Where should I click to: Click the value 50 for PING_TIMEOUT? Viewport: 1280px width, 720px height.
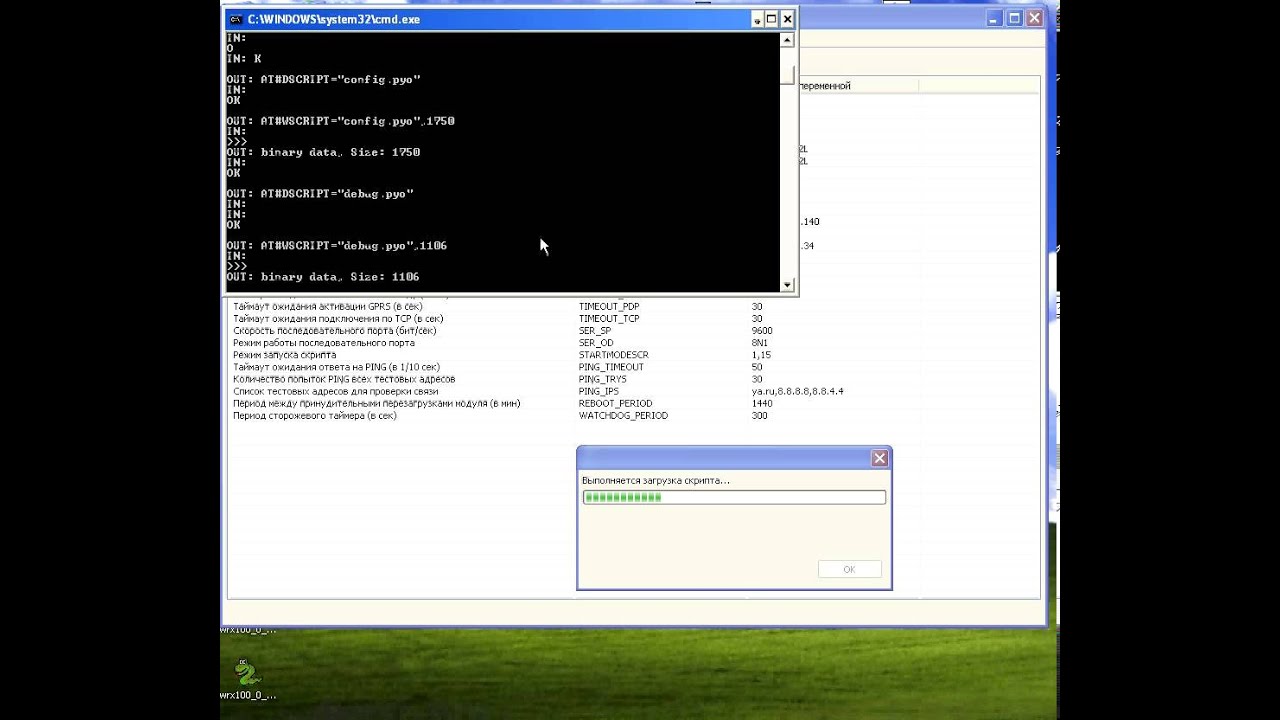click(757, 367)
